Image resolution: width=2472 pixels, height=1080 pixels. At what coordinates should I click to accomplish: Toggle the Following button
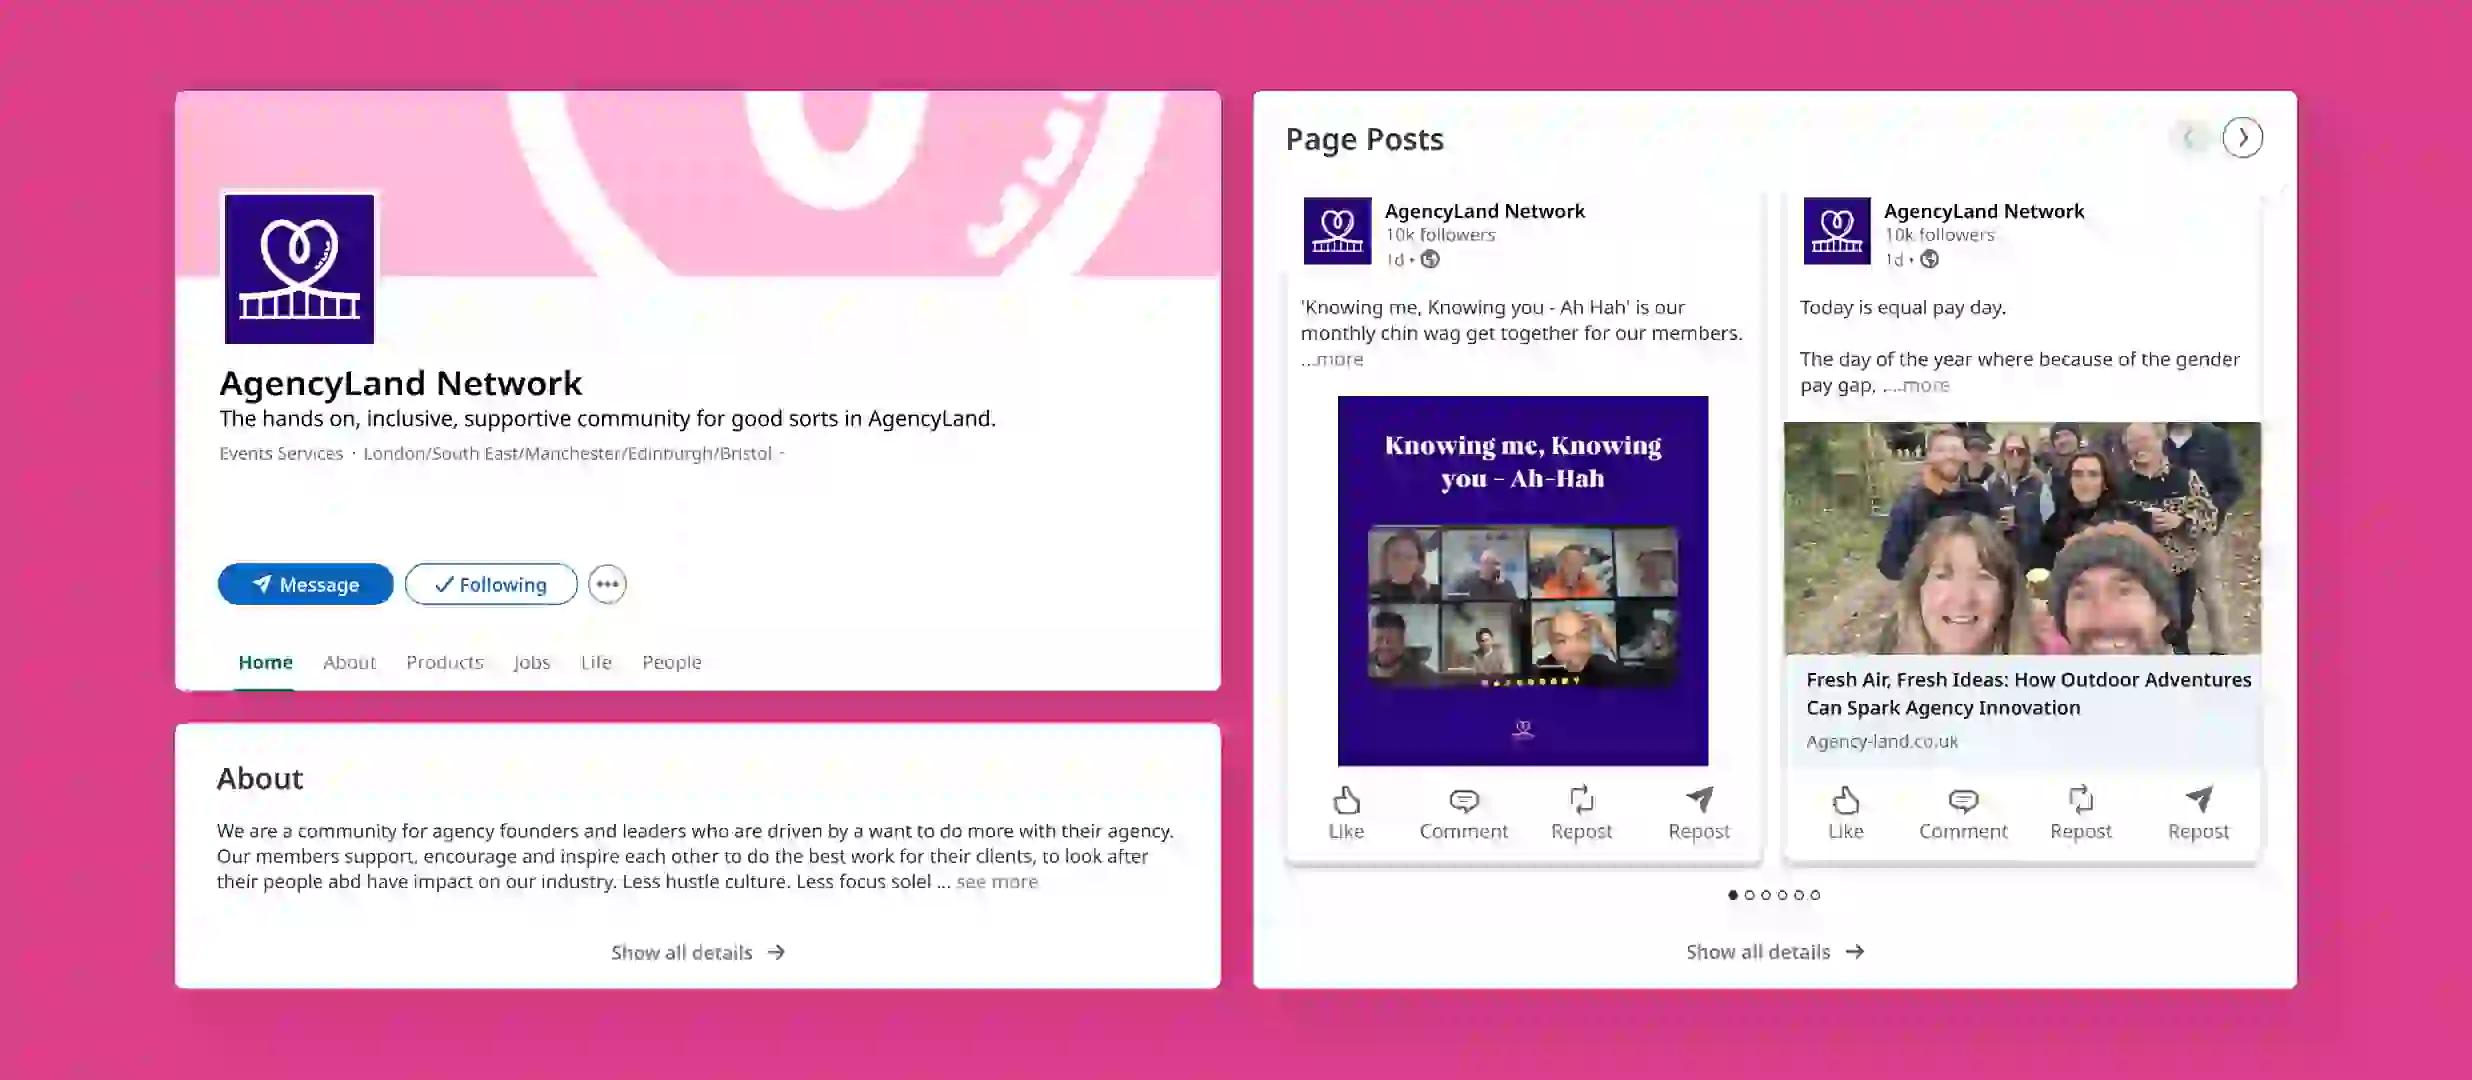click(x=491, y=584)
